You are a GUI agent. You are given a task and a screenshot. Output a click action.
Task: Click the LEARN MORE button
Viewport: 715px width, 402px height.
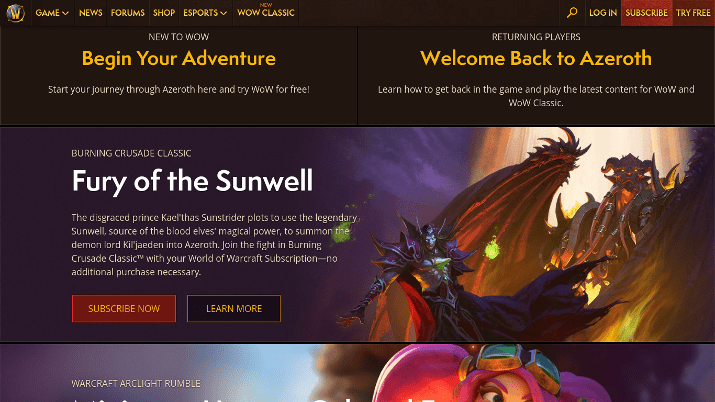234,309
